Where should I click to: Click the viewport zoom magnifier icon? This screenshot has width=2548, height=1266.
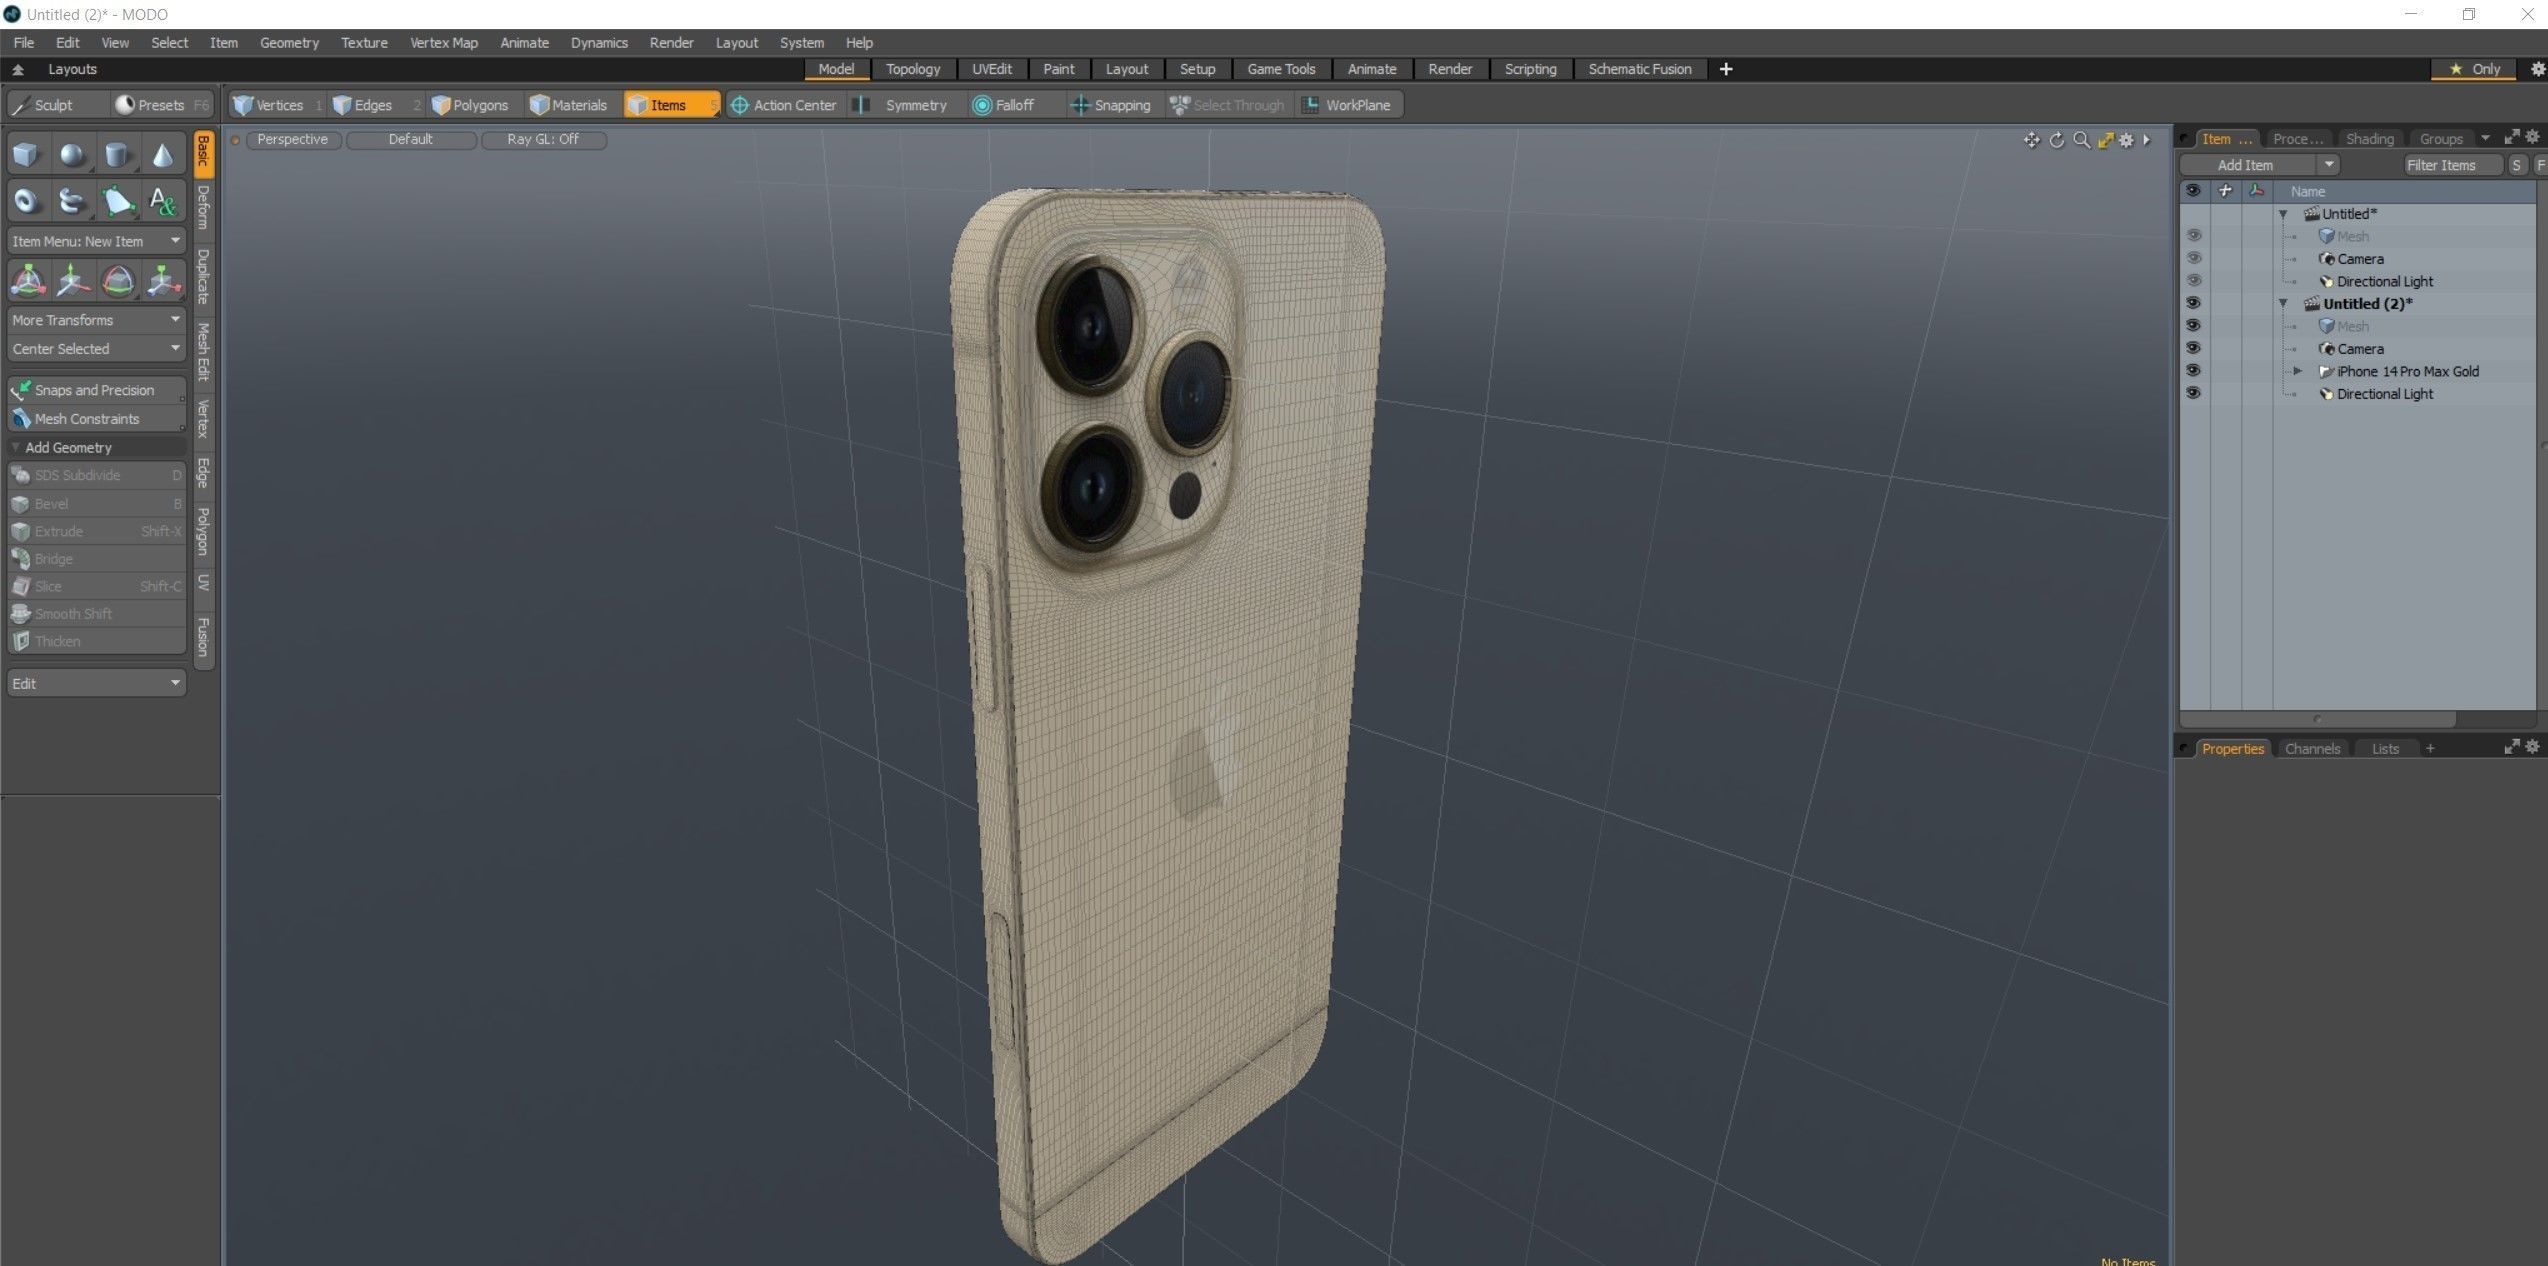(x=2081, y=140)
